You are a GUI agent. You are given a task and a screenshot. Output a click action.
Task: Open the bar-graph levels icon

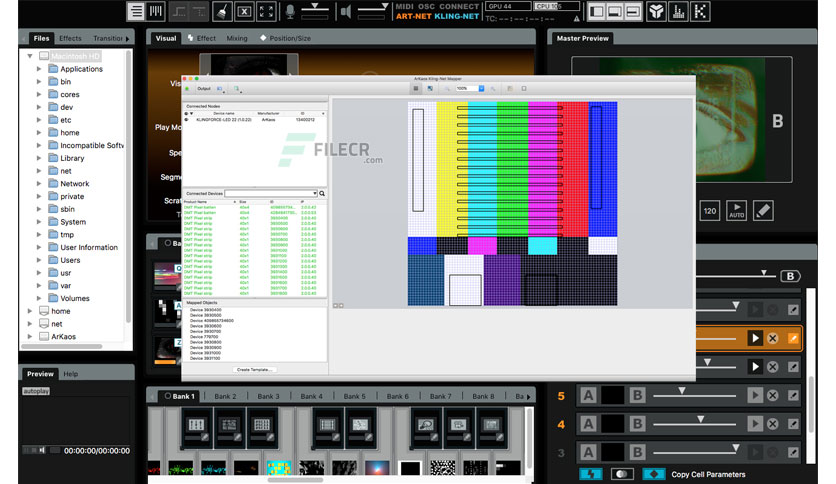[x=678, y=11]
